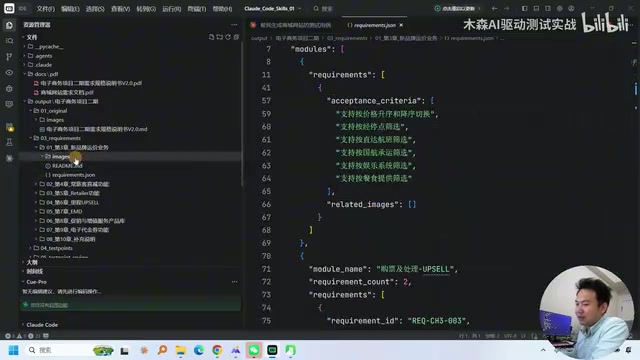This screenshot has width=640, height=360.
Task: Open Google Chrome from the taskbar
Action: click(x=217, y=350)
